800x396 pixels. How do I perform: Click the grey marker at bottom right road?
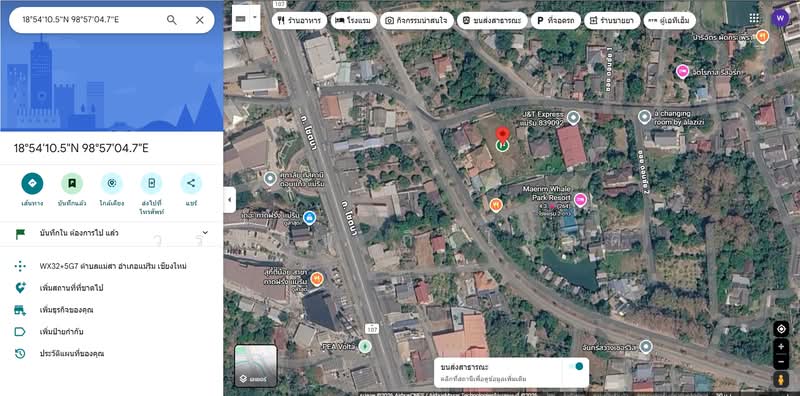click(646, 347)
